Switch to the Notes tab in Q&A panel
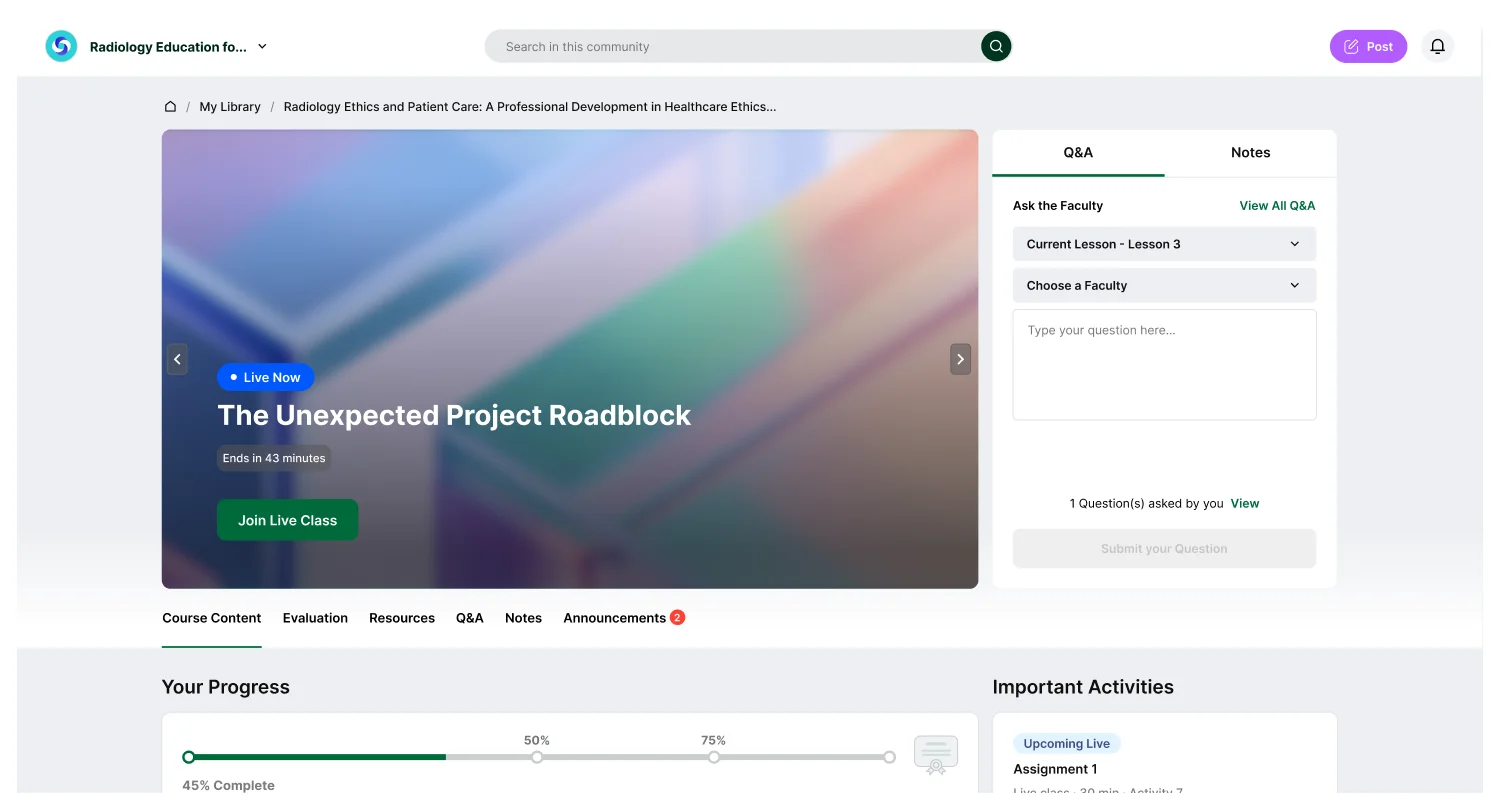 point(1250,152)
